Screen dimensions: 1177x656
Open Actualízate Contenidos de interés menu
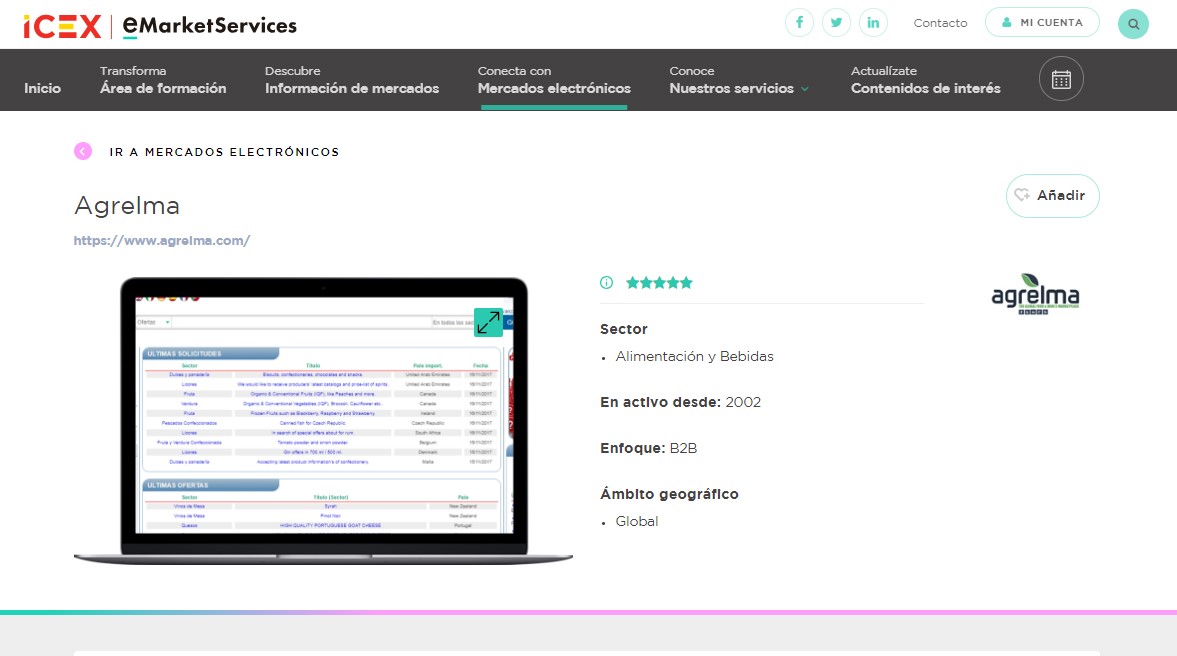pos(926,80)
